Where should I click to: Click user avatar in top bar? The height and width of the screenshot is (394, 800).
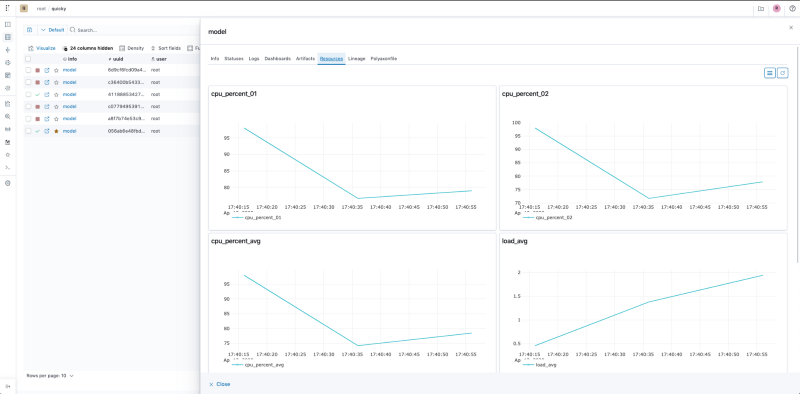tap(777, 9)
